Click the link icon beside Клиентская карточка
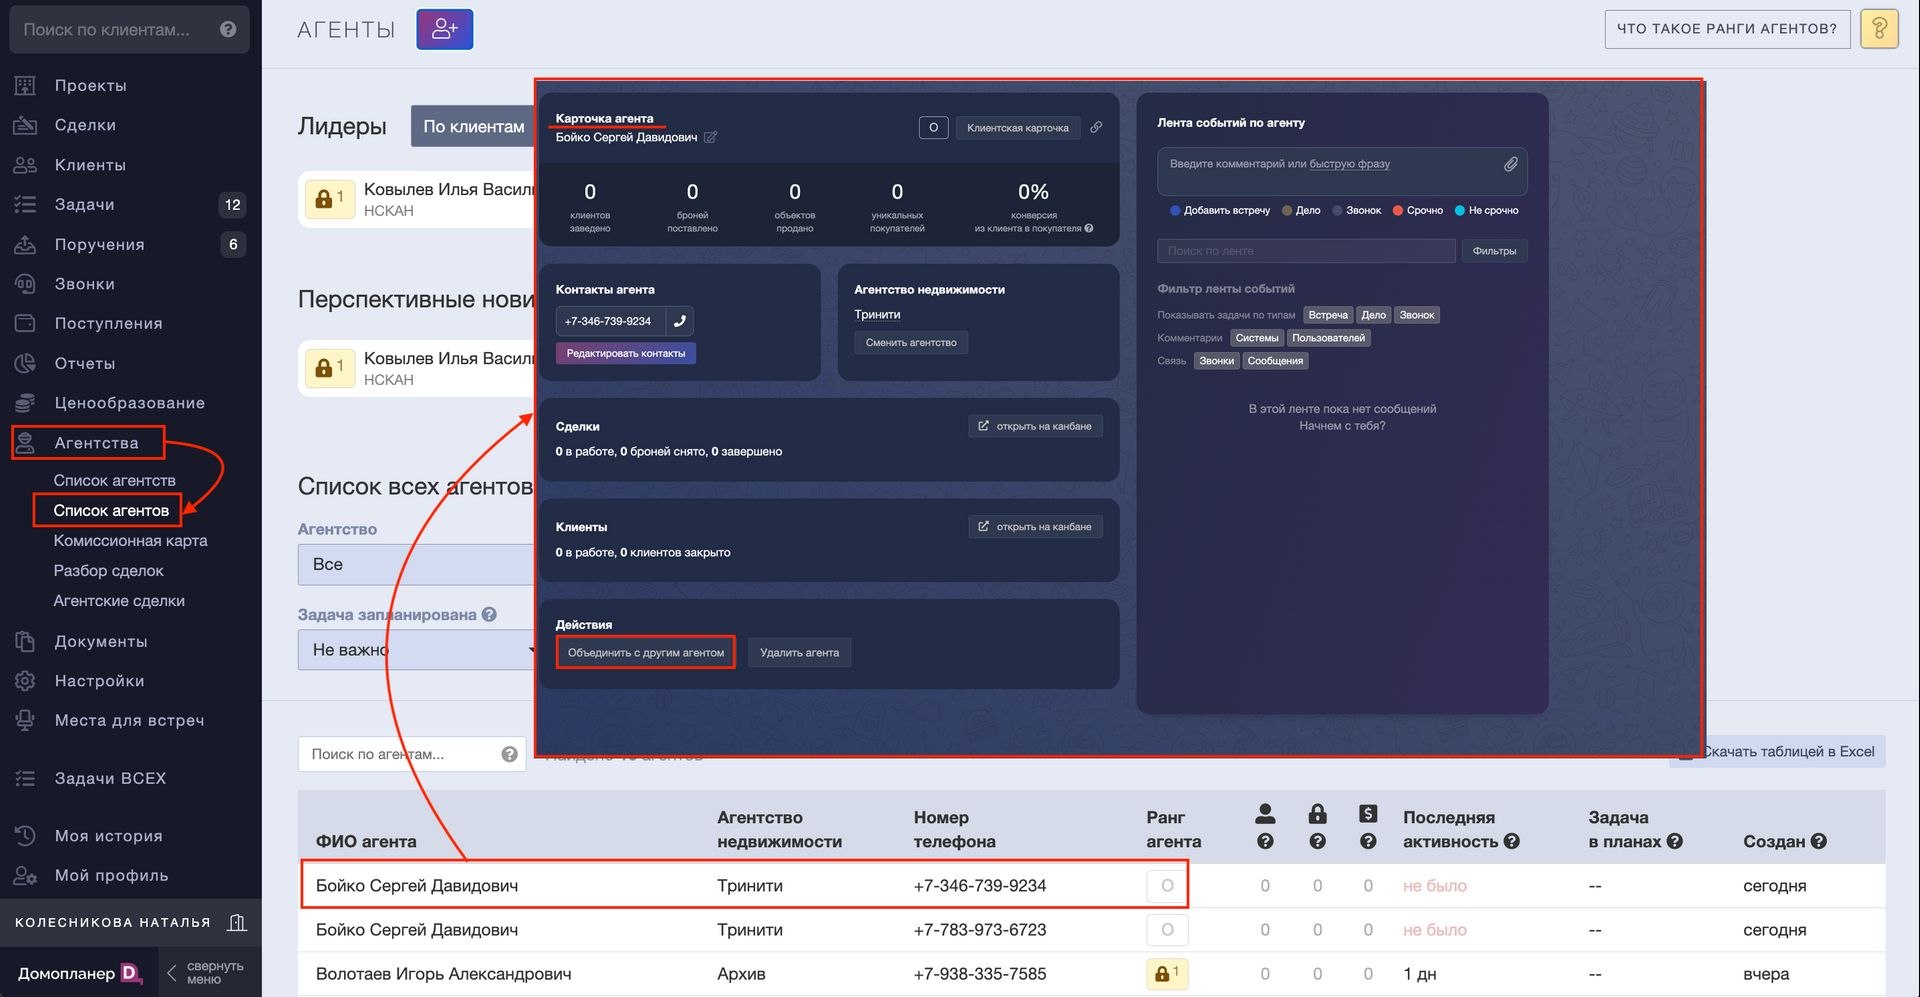This screenshot has width=1920, height=997. (x=1096, y=128)
